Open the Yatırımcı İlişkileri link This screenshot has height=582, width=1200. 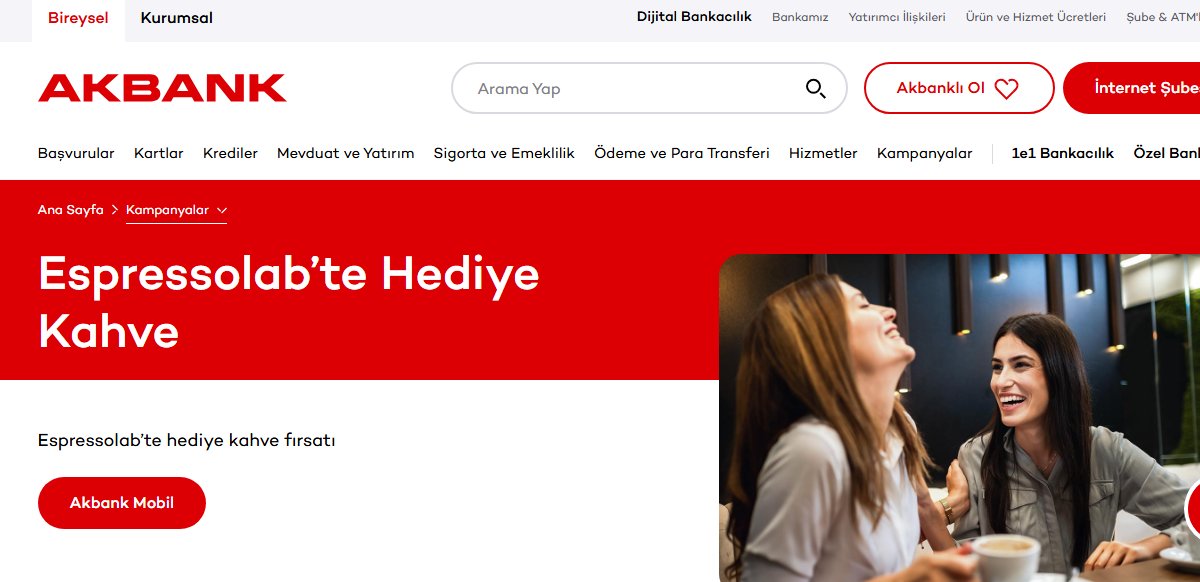coord(896,17)
